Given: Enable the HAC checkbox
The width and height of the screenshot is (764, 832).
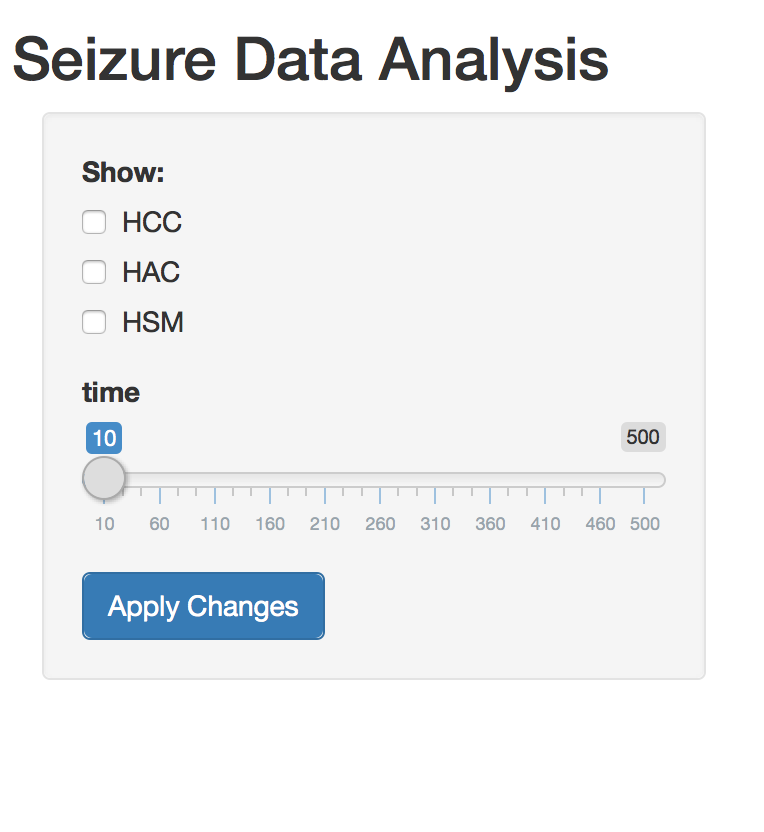Looking at the screenshot, I should [94, 272].
